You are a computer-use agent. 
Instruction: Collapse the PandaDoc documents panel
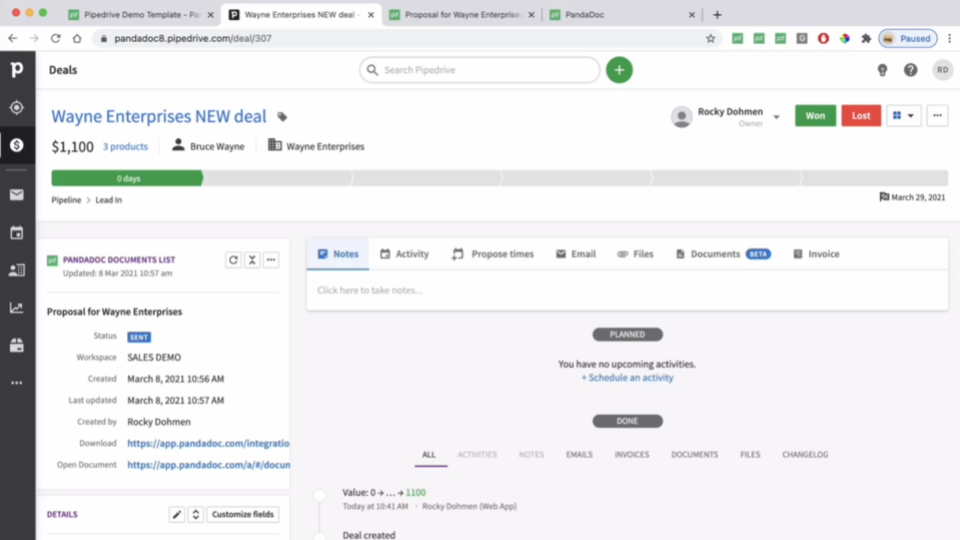point(252,260)
